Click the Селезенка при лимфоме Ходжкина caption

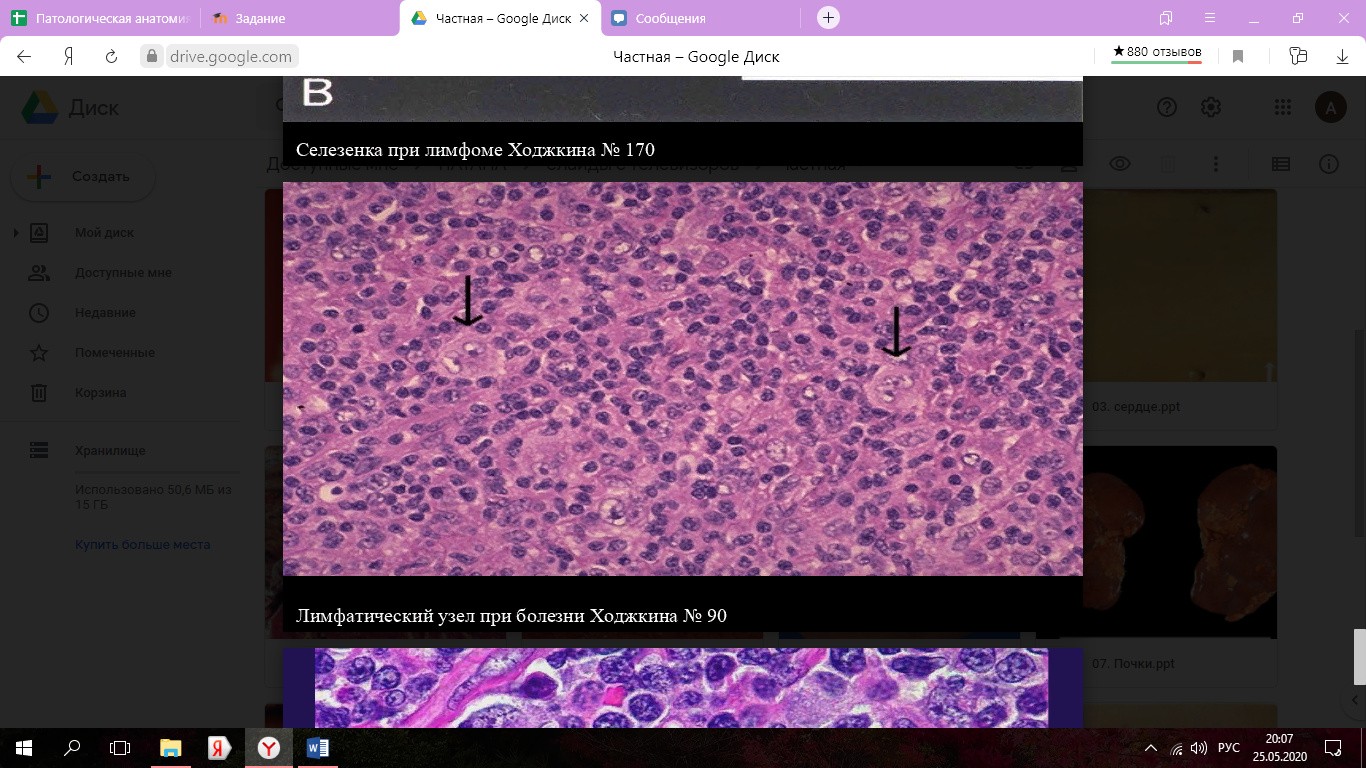tap(476, 151)
